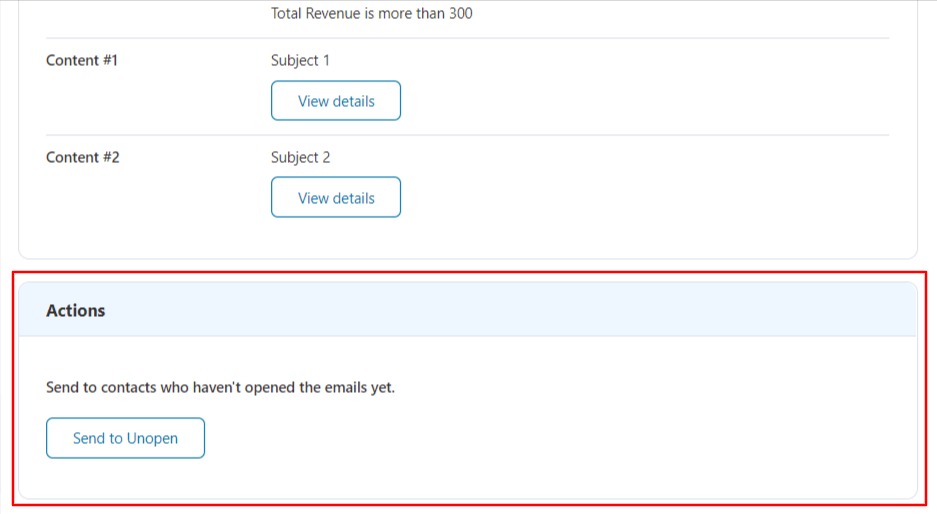Click 'details' word in first View button
Image resolution: width=937 pixels, height=514 pixels.
353,101
